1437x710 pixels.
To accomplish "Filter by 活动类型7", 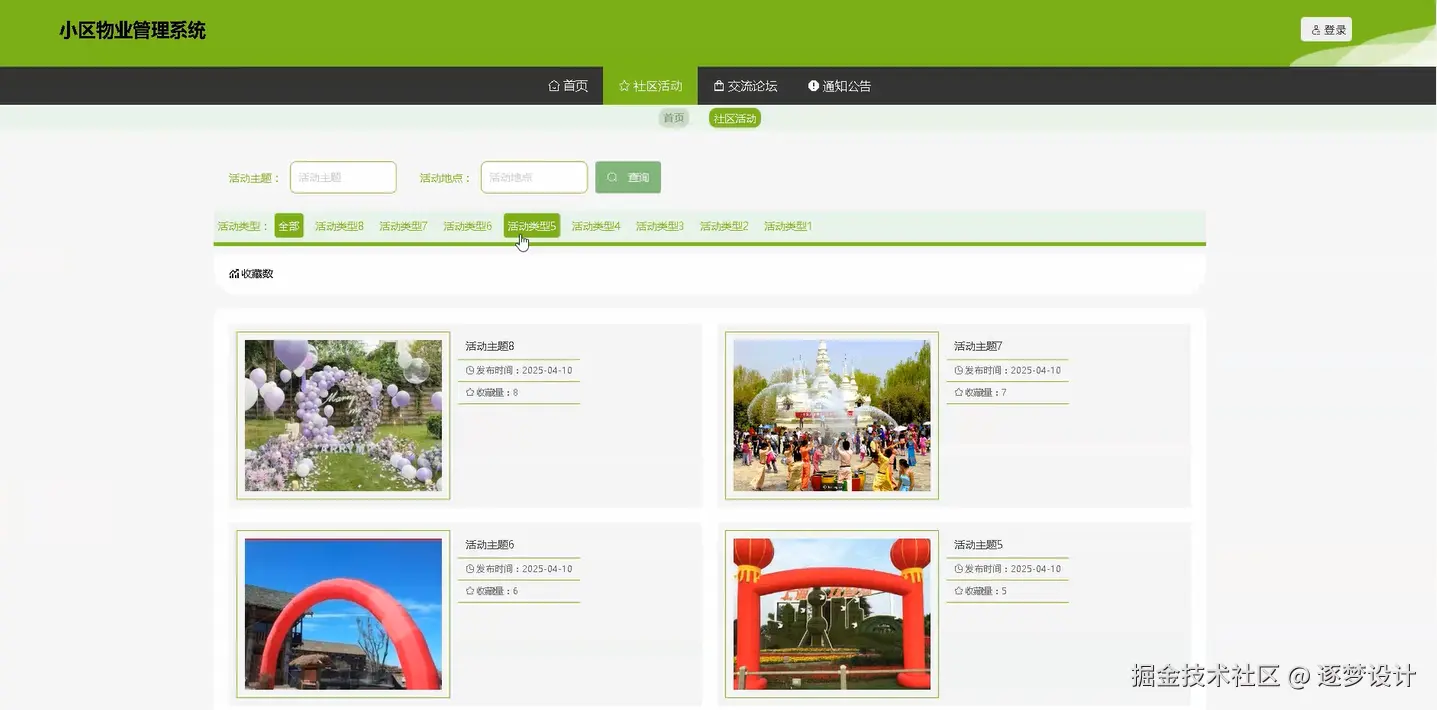I will pyautogui.click(x=403, y=226).
